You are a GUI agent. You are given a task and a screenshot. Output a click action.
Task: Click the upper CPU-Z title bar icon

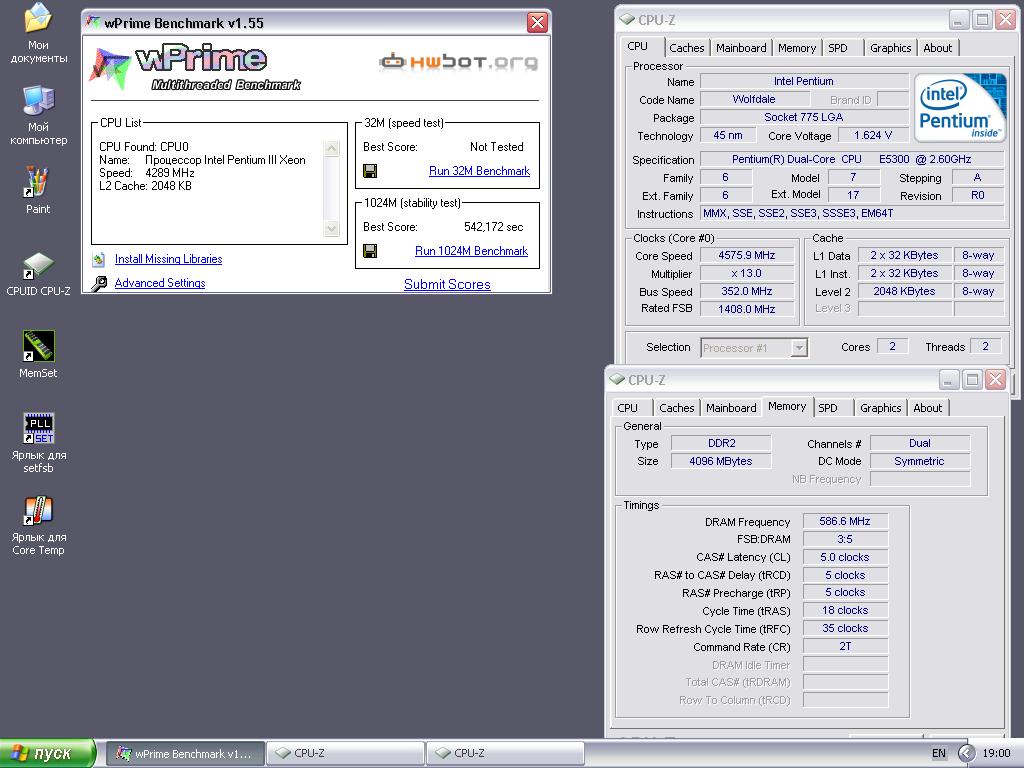(627, 20)
